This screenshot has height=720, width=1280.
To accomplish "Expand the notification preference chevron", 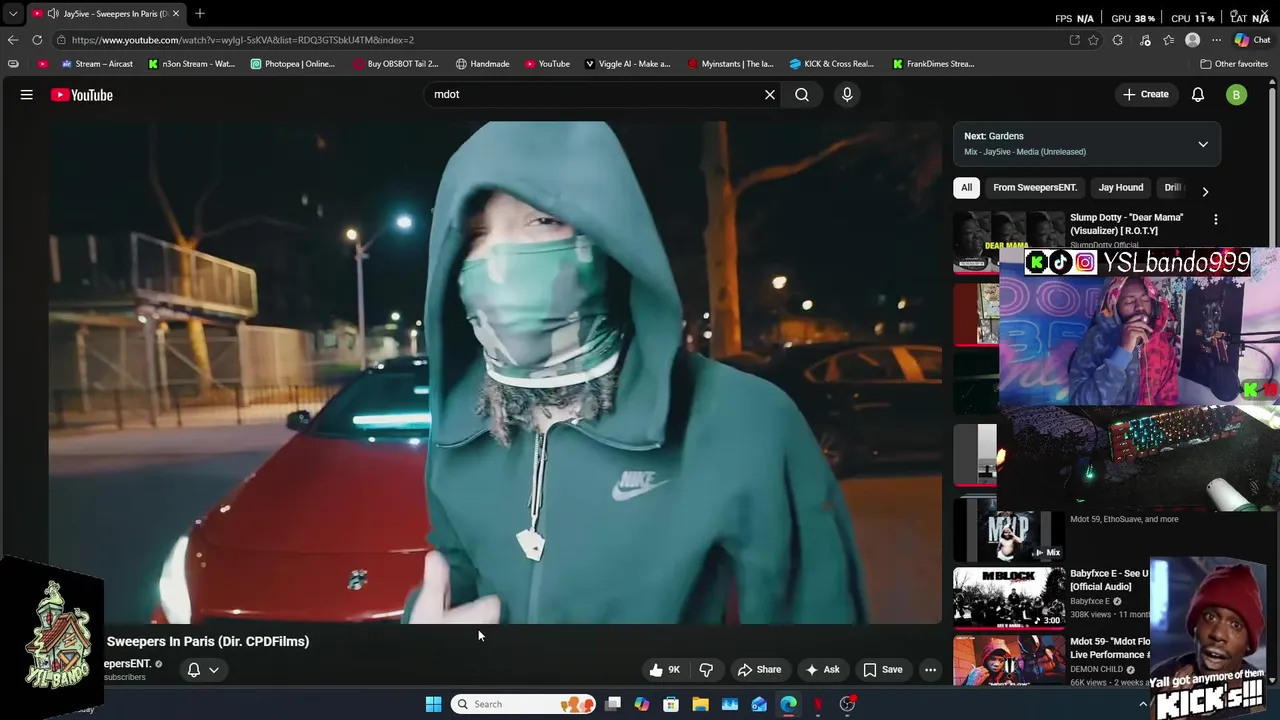I will tap(213, 670).
